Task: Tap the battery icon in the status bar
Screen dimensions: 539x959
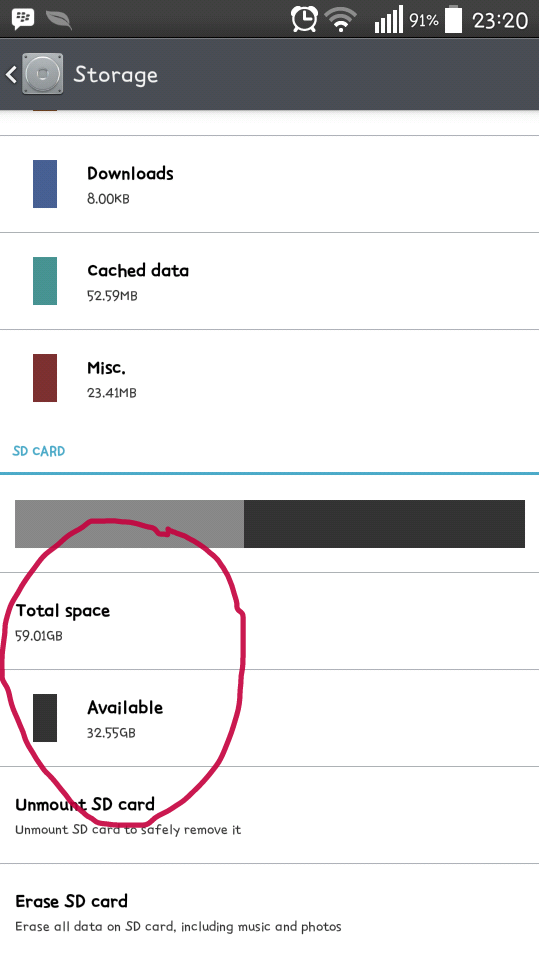Action: pos(453,19)
